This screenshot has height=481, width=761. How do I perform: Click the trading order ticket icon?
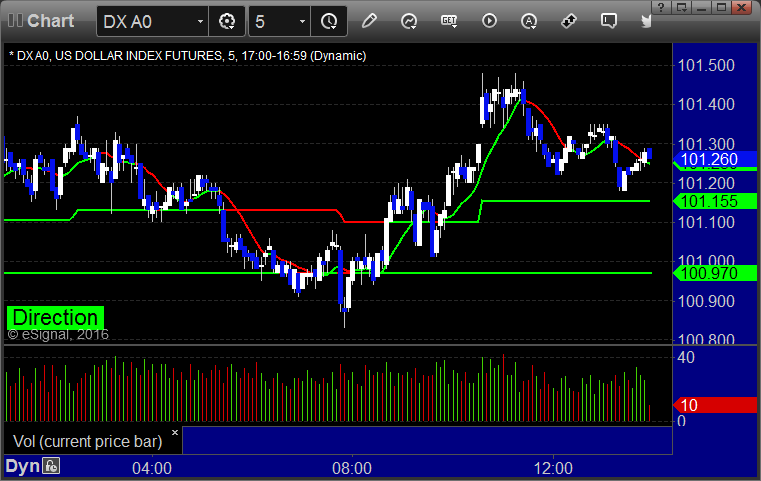tap(568, 21)
